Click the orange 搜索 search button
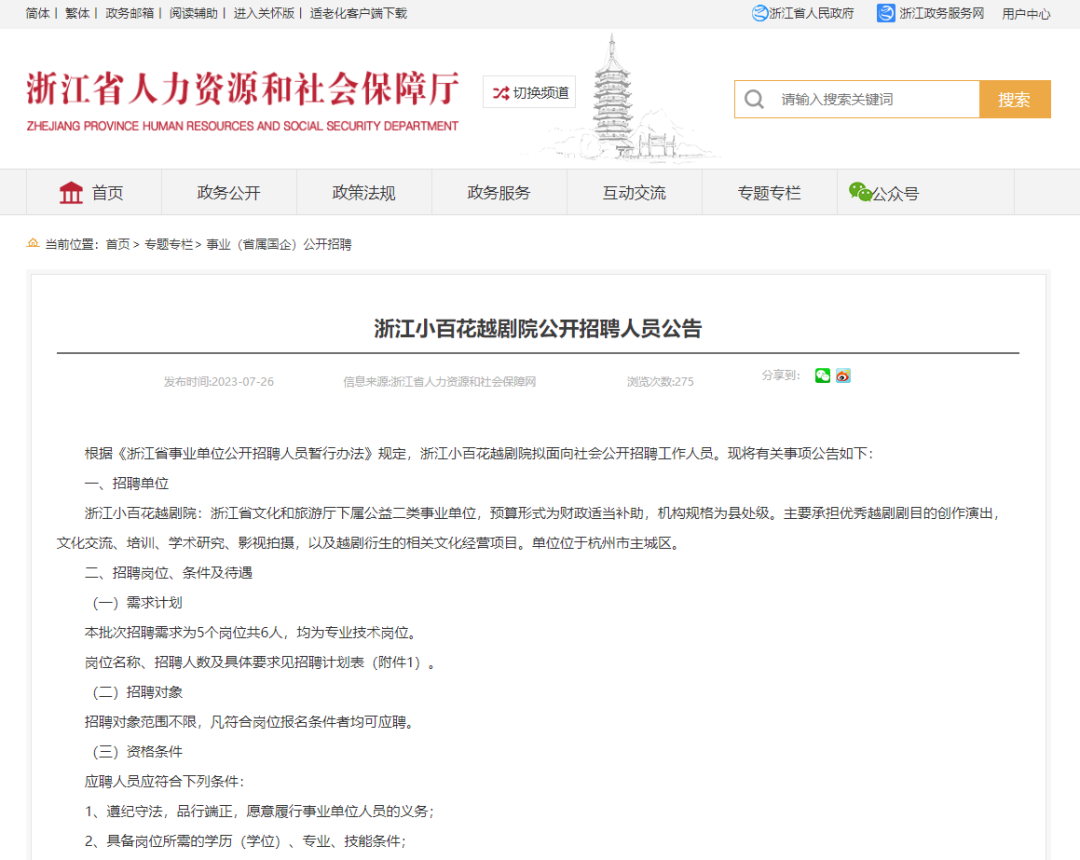The height and width of the screenshot is (860, 1080). [1015, 99]
